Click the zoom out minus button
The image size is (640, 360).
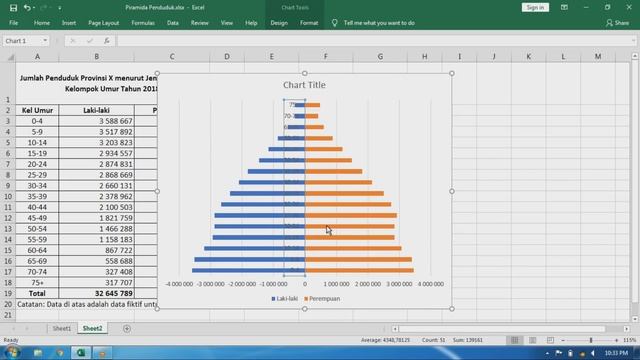click(x=563, y=340)
